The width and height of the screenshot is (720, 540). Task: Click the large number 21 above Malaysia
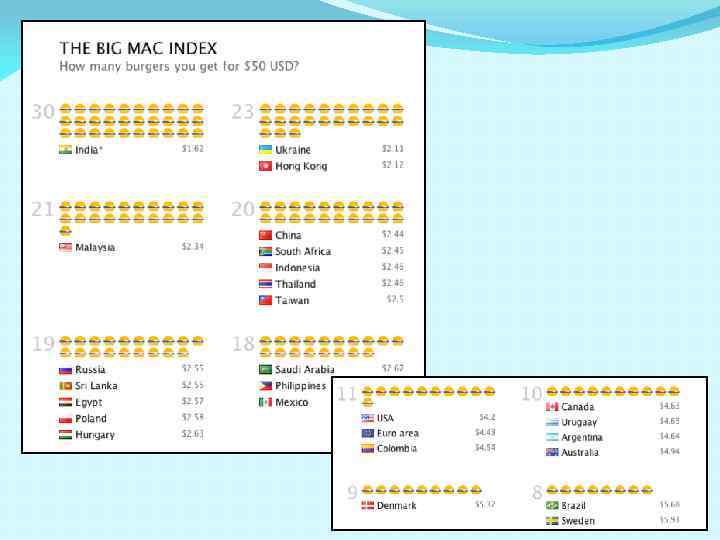[43, 209]
